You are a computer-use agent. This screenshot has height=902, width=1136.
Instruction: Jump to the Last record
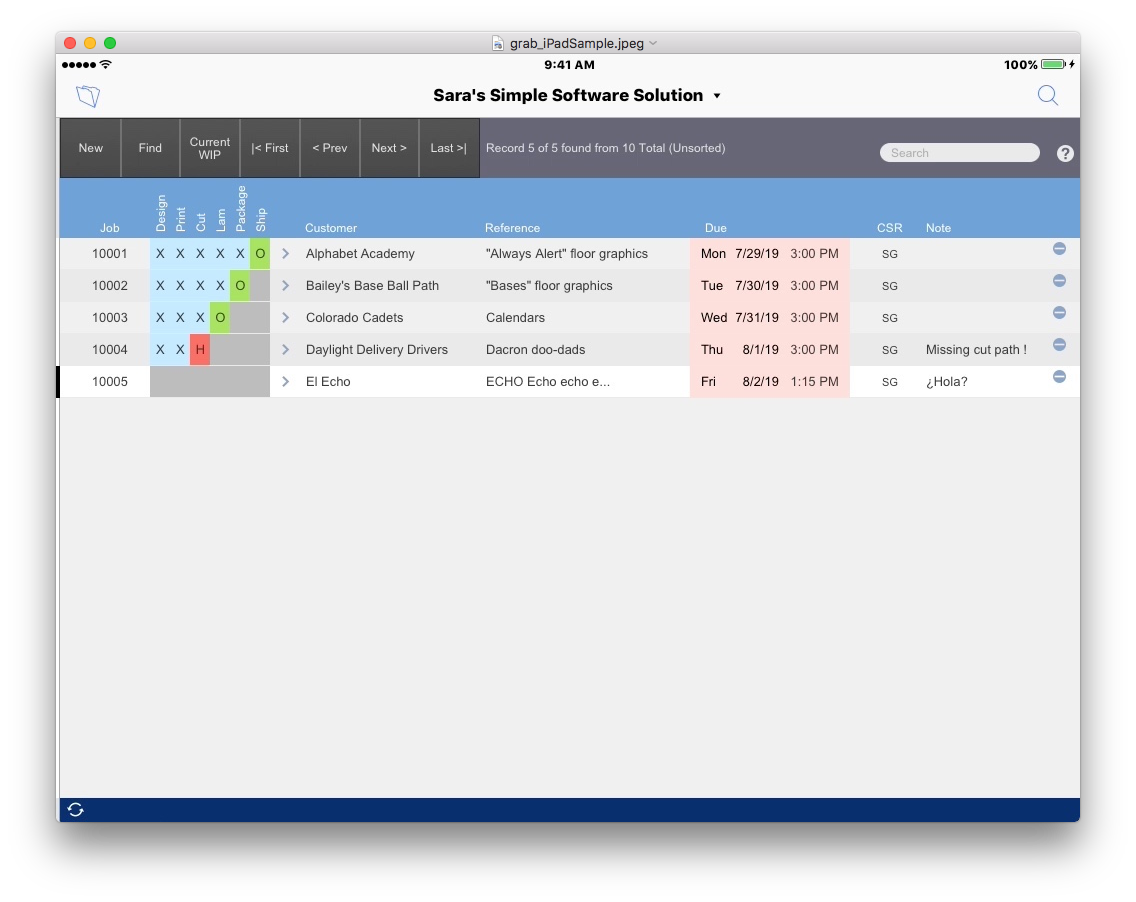[448, 148]
